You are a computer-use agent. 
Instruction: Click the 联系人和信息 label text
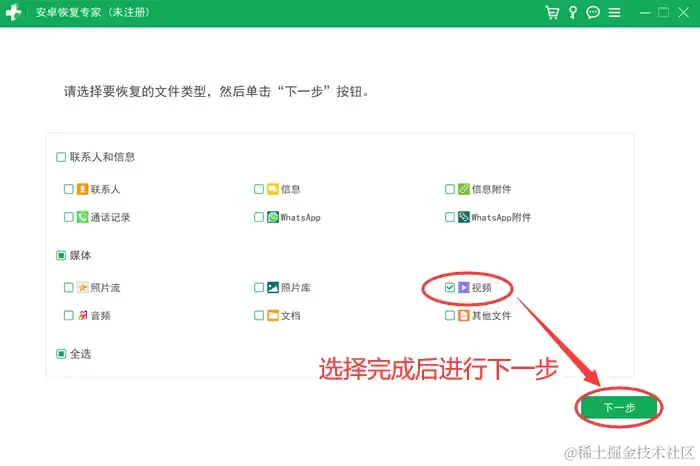coord(102,157)
